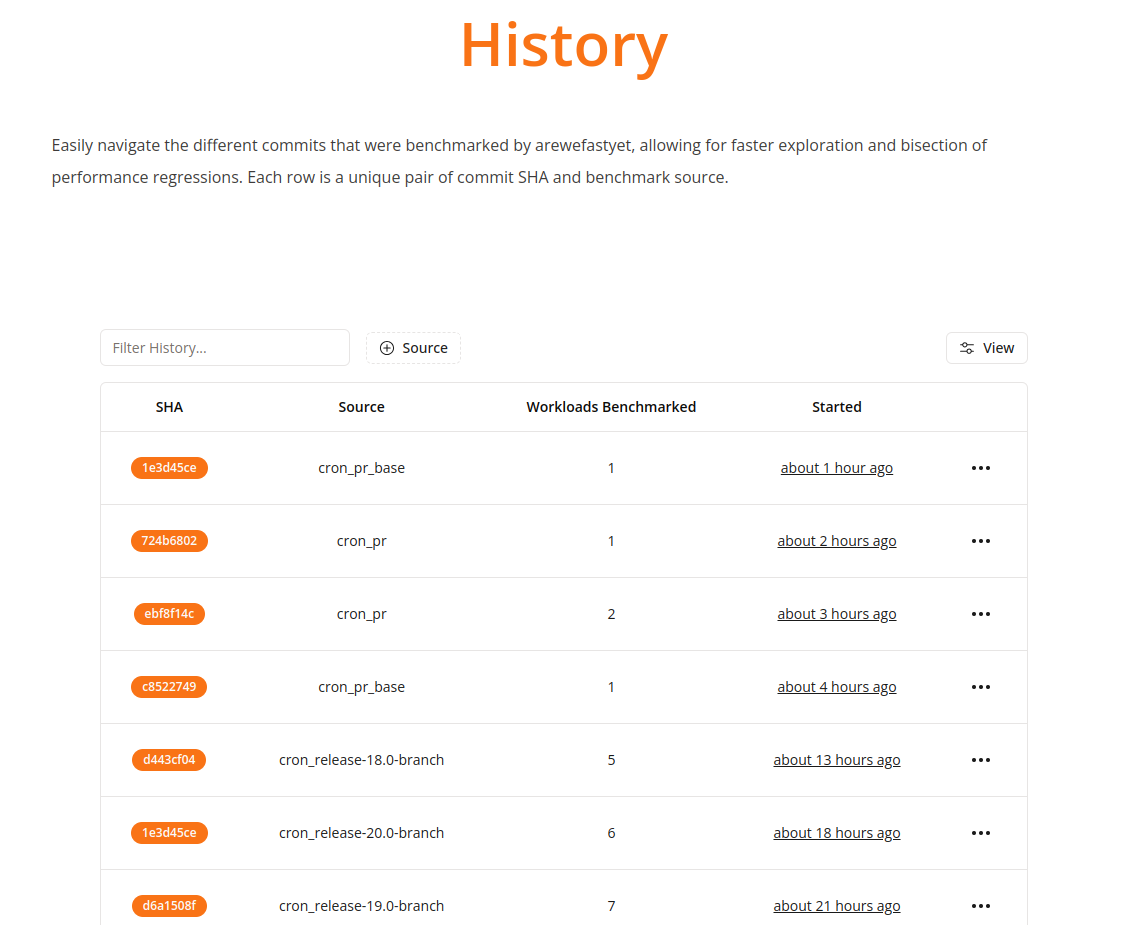Viewport: 1145px width, 925px height.
Task: Click SHA badge d443cf04
Action: 169,760
